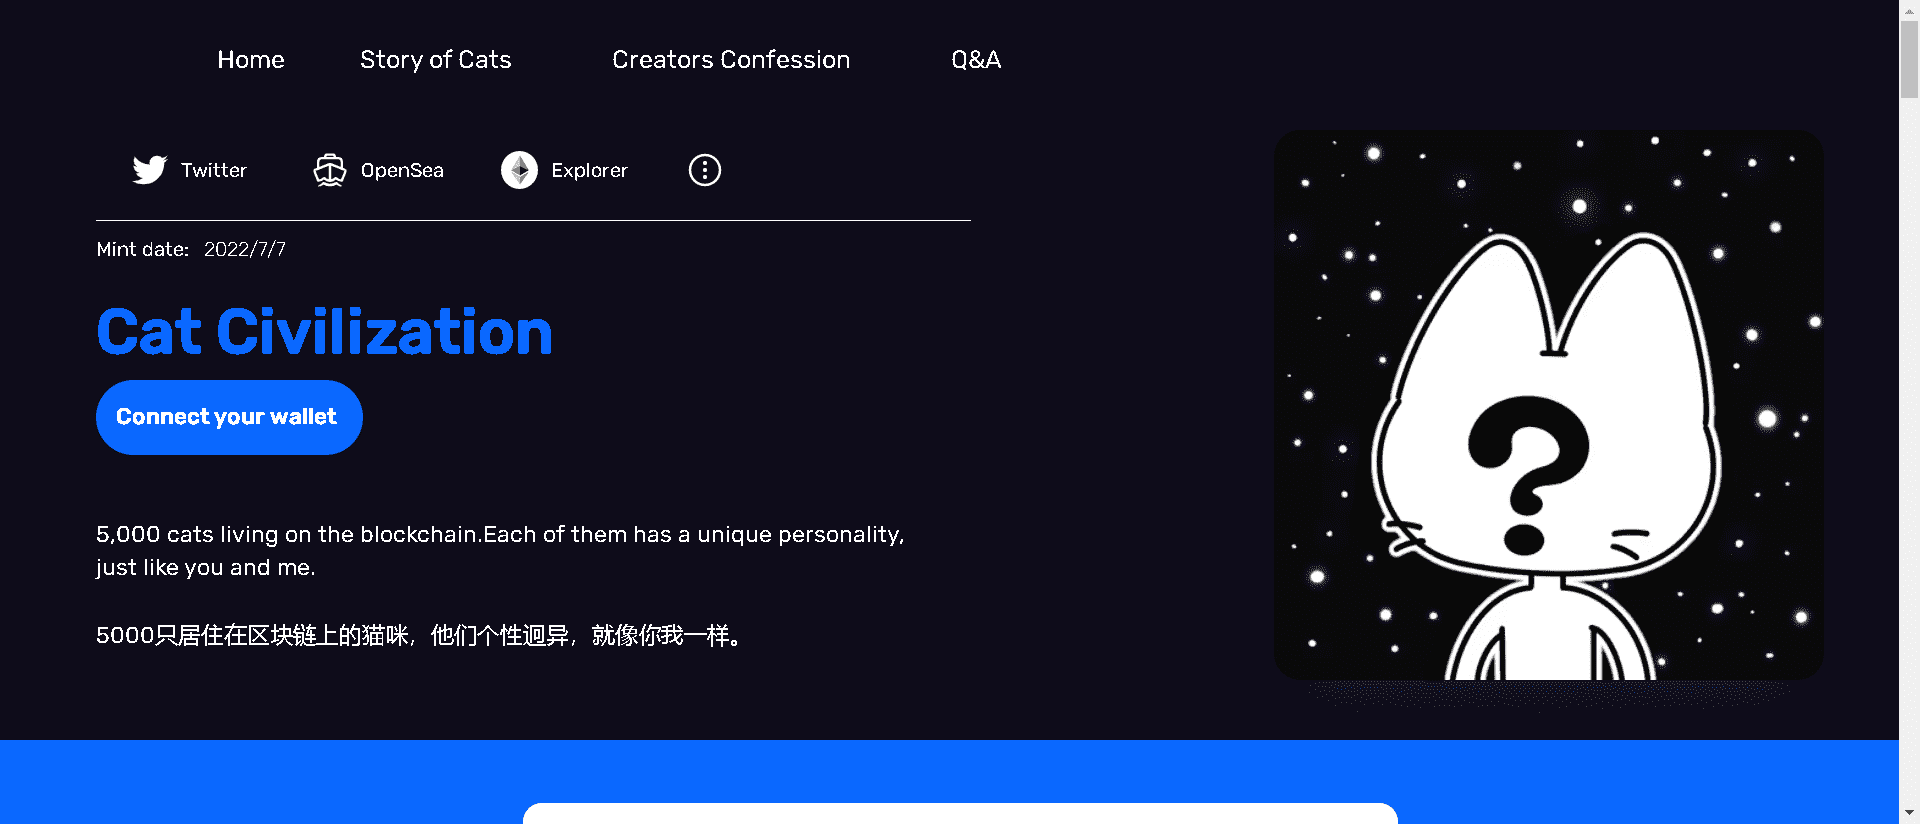Open the Explorer text link
The image size is (1920, 824).
589,170
